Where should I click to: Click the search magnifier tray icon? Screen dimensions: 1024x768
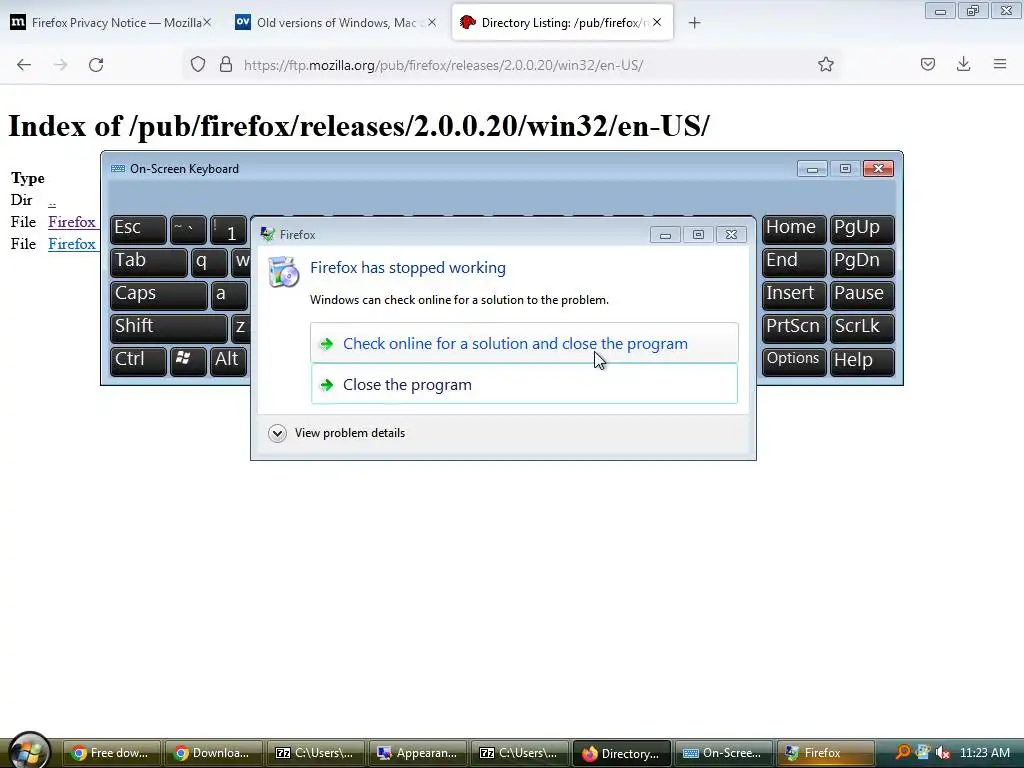point(903,752)
